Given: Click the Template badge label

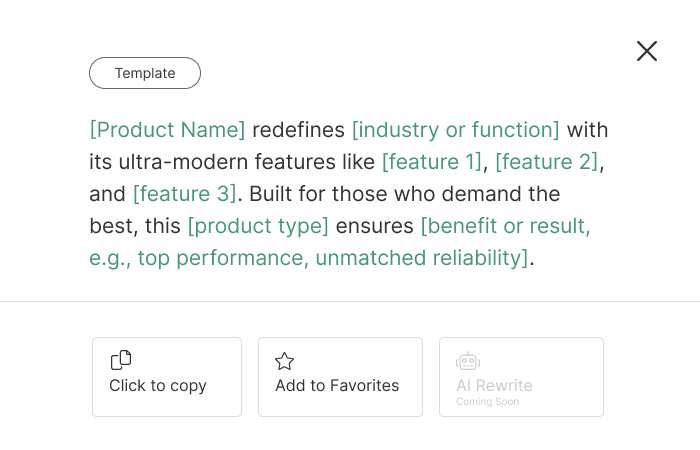Looking at the screenshot, I should pos(145,73).
